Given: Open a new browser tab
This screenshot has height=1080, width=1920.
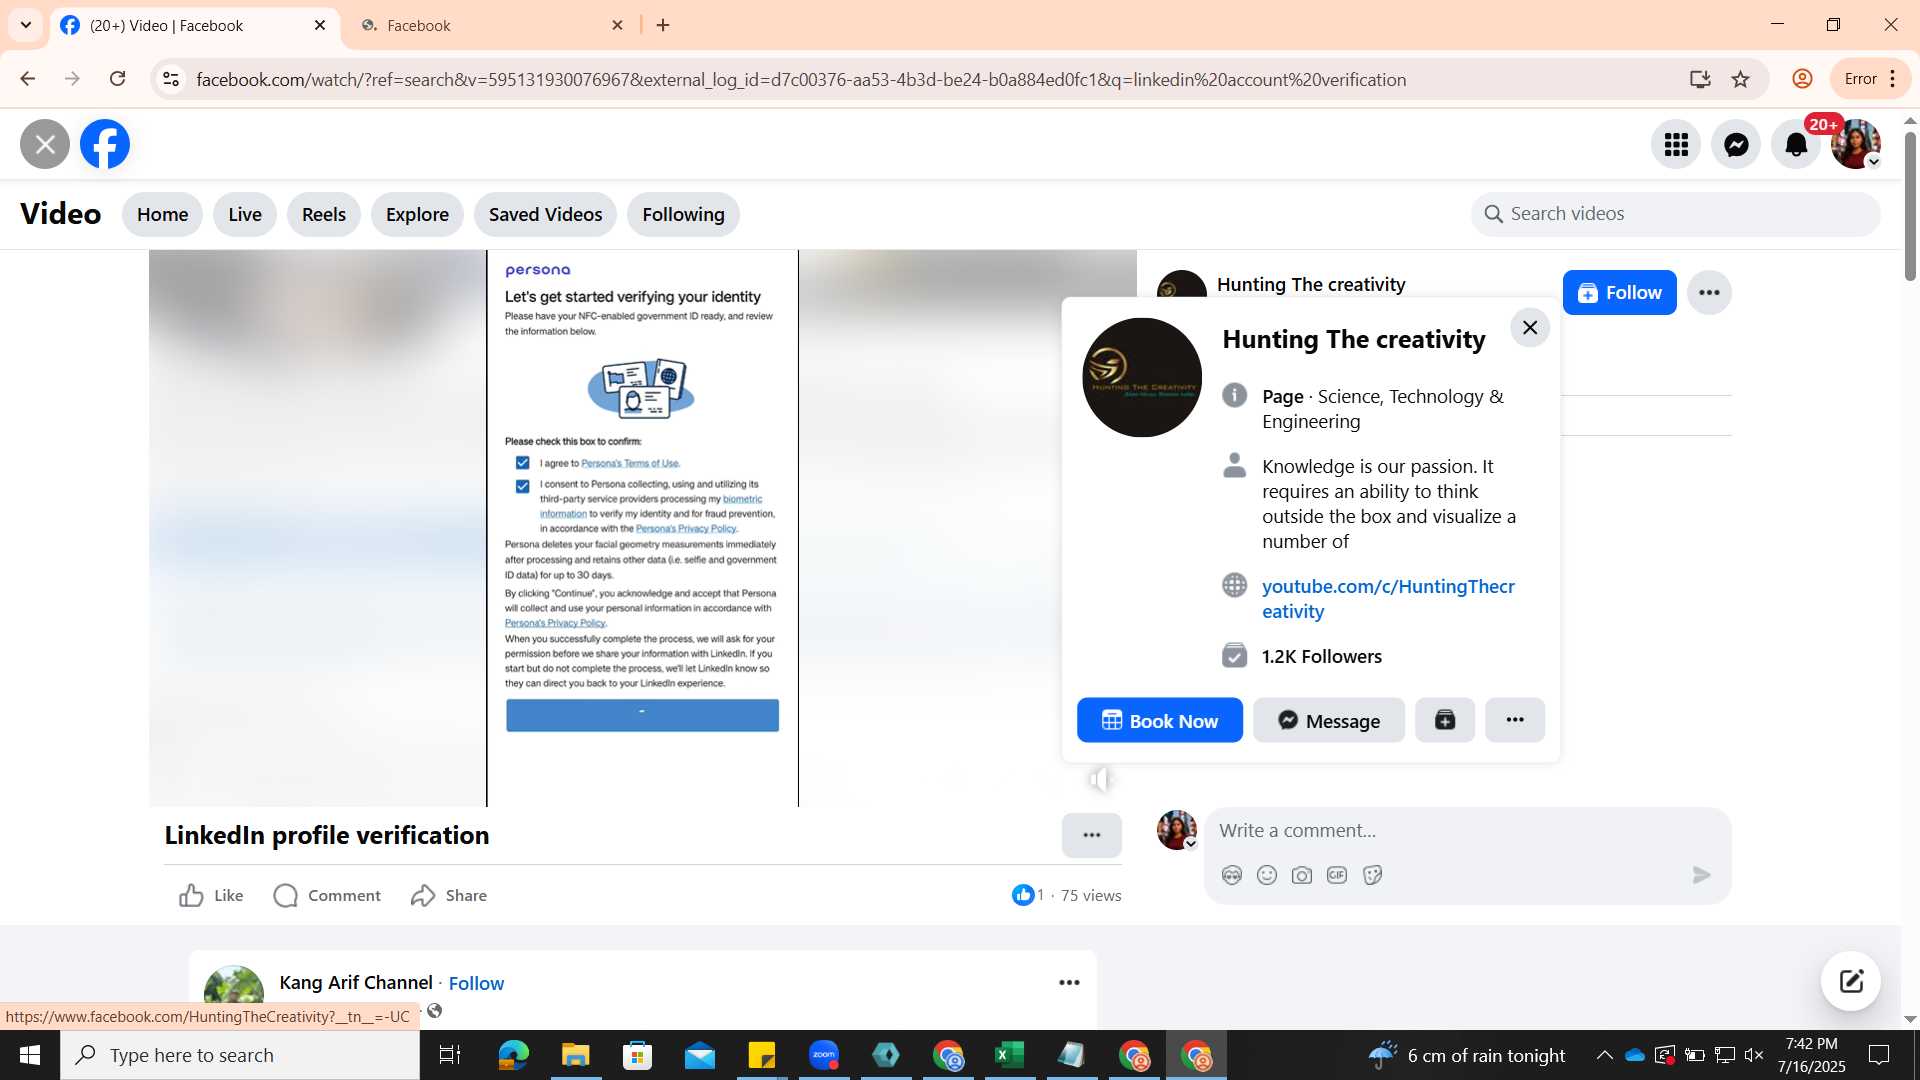Looking at the screenshot, I should (x=663, y=25).
